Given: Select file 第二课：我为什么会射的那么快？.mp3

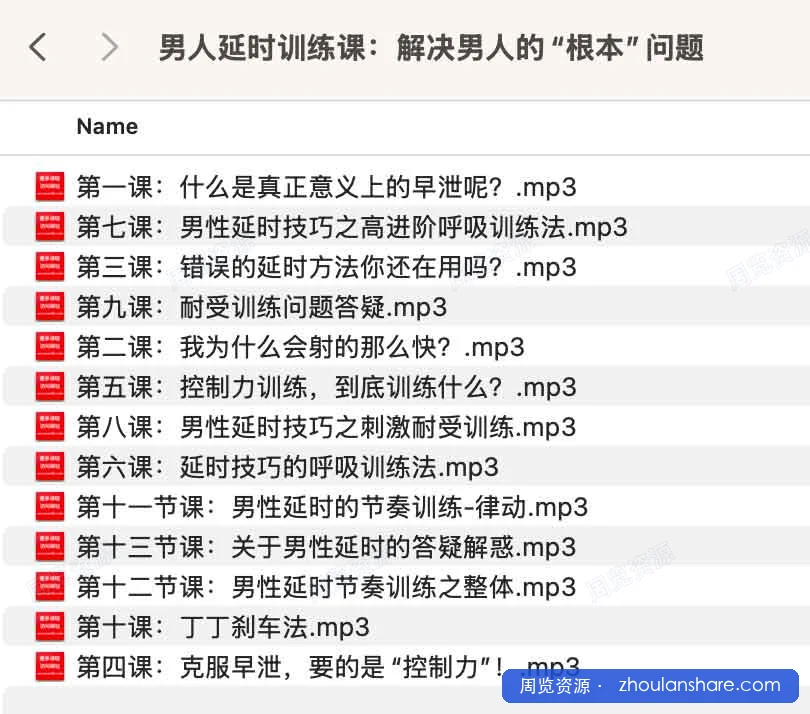Looking at the screenshot, I should pos(301,347).
